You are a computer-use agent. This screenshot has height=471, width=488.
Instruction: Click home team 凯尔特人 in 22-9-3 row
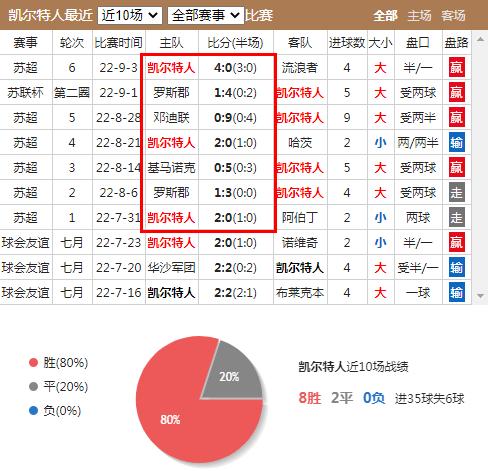tap(171, 68)
